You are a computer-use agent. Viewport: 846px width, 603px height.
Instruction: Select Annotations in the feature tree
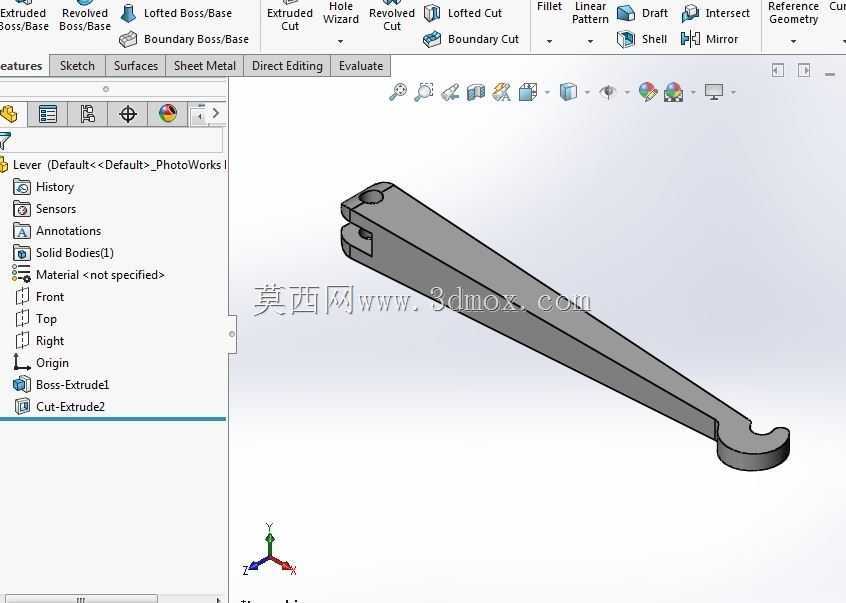pyautogui.click(x=57, y=231)
